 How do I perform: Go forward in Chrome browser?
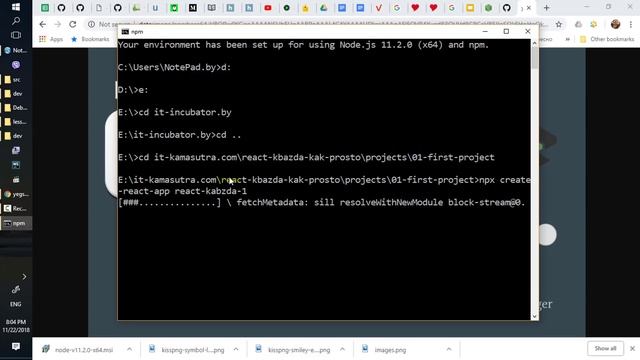click(x=58, y=24)
